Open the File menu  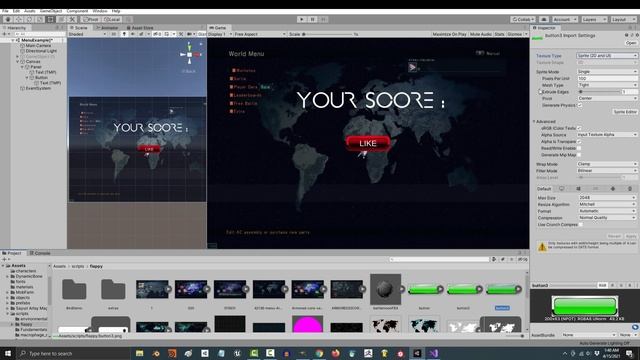5,11
